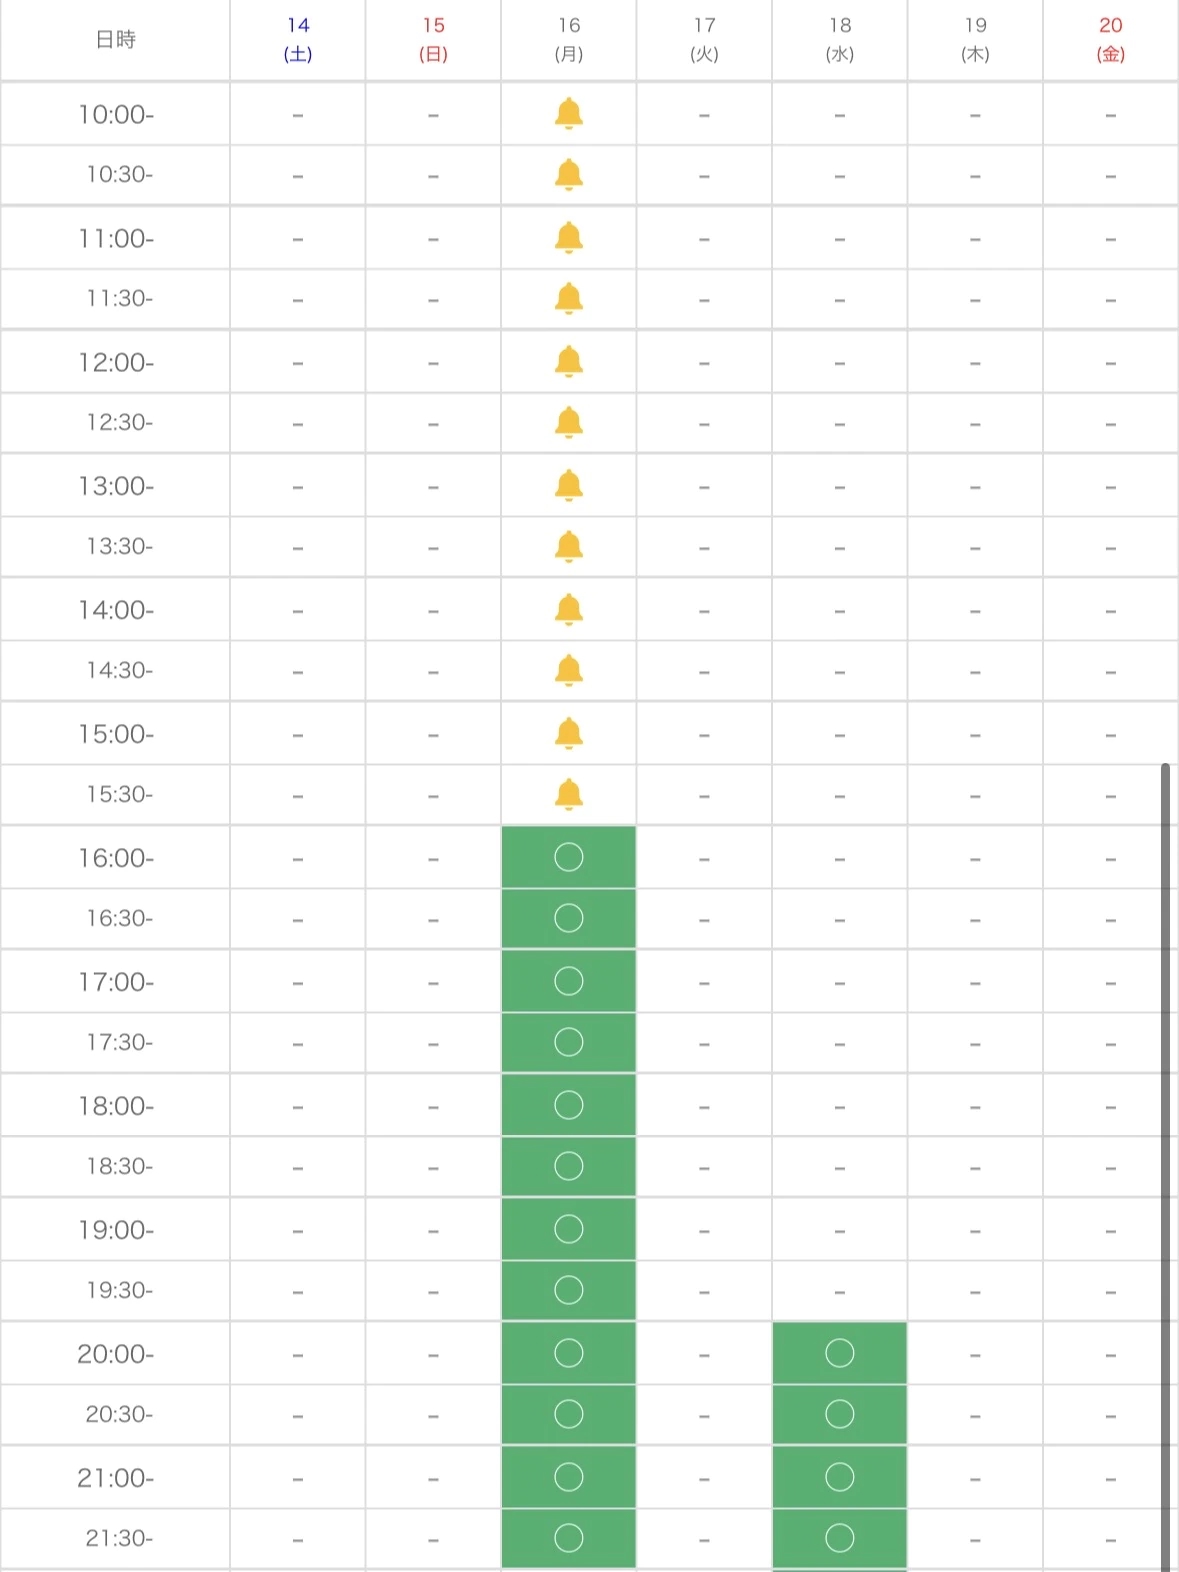
Task: Click the bell icon for 15:30 Monday
Action: pyautogui.click(x=568, y=794)
